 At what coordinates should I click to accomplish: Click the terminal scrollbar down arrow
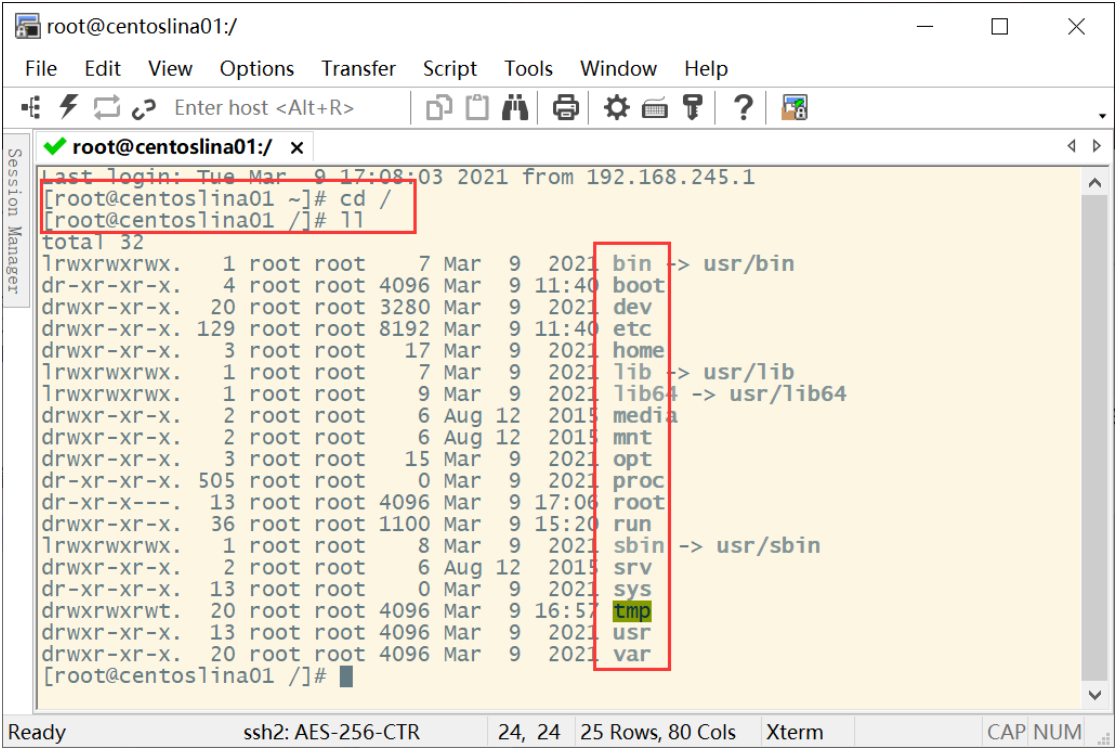tap(1095, 694)
